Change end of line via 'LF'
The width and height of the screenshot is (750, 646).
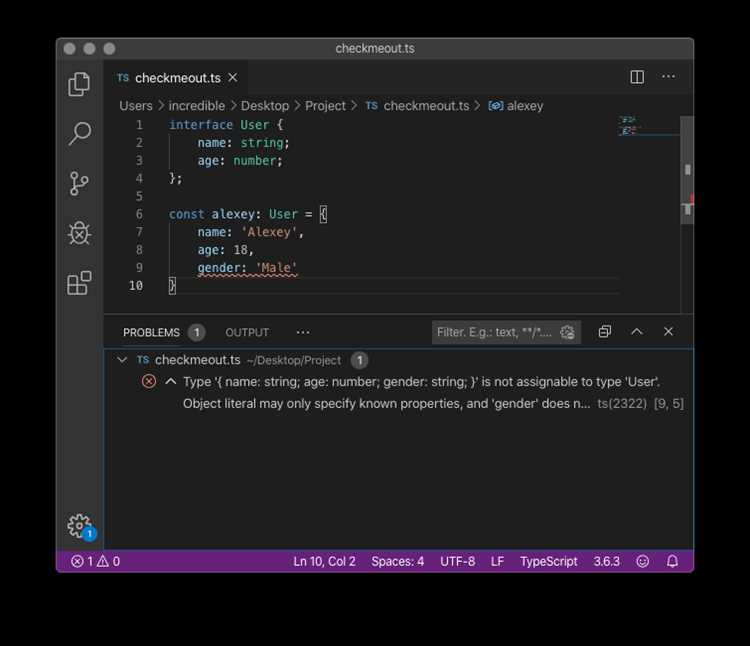pyautogui.click(x=497, y=561)
